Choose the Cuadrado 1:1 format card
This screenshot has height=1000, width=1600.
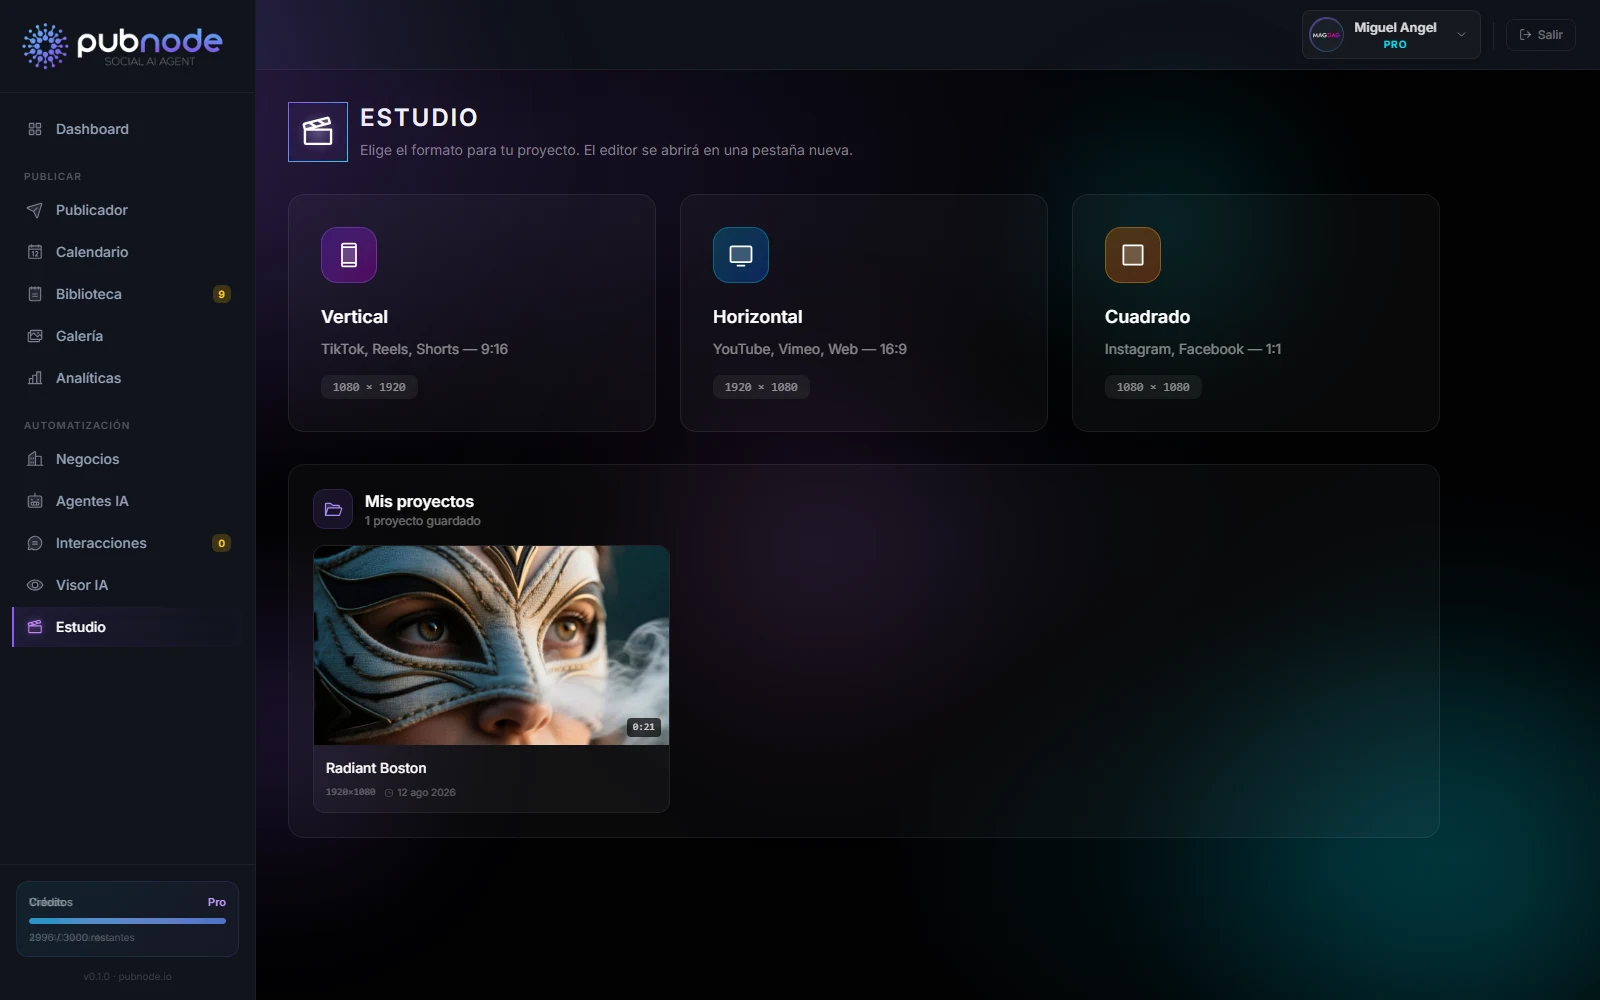point(1256,313)
